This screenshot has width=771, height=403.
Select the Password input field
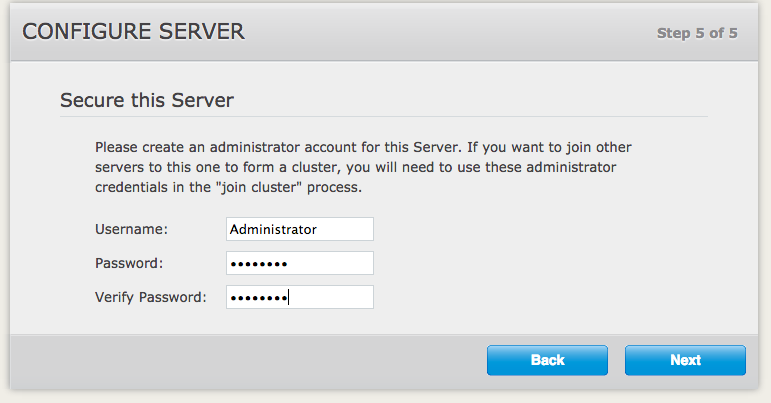click(x=300, y=263)
